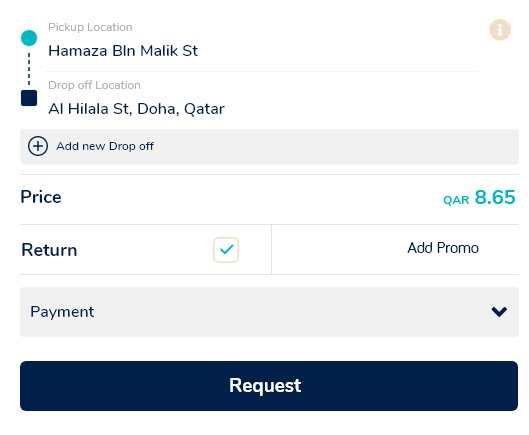Click the QAR currency label
This screenshot has height=435, width=529.
[456, 200]
